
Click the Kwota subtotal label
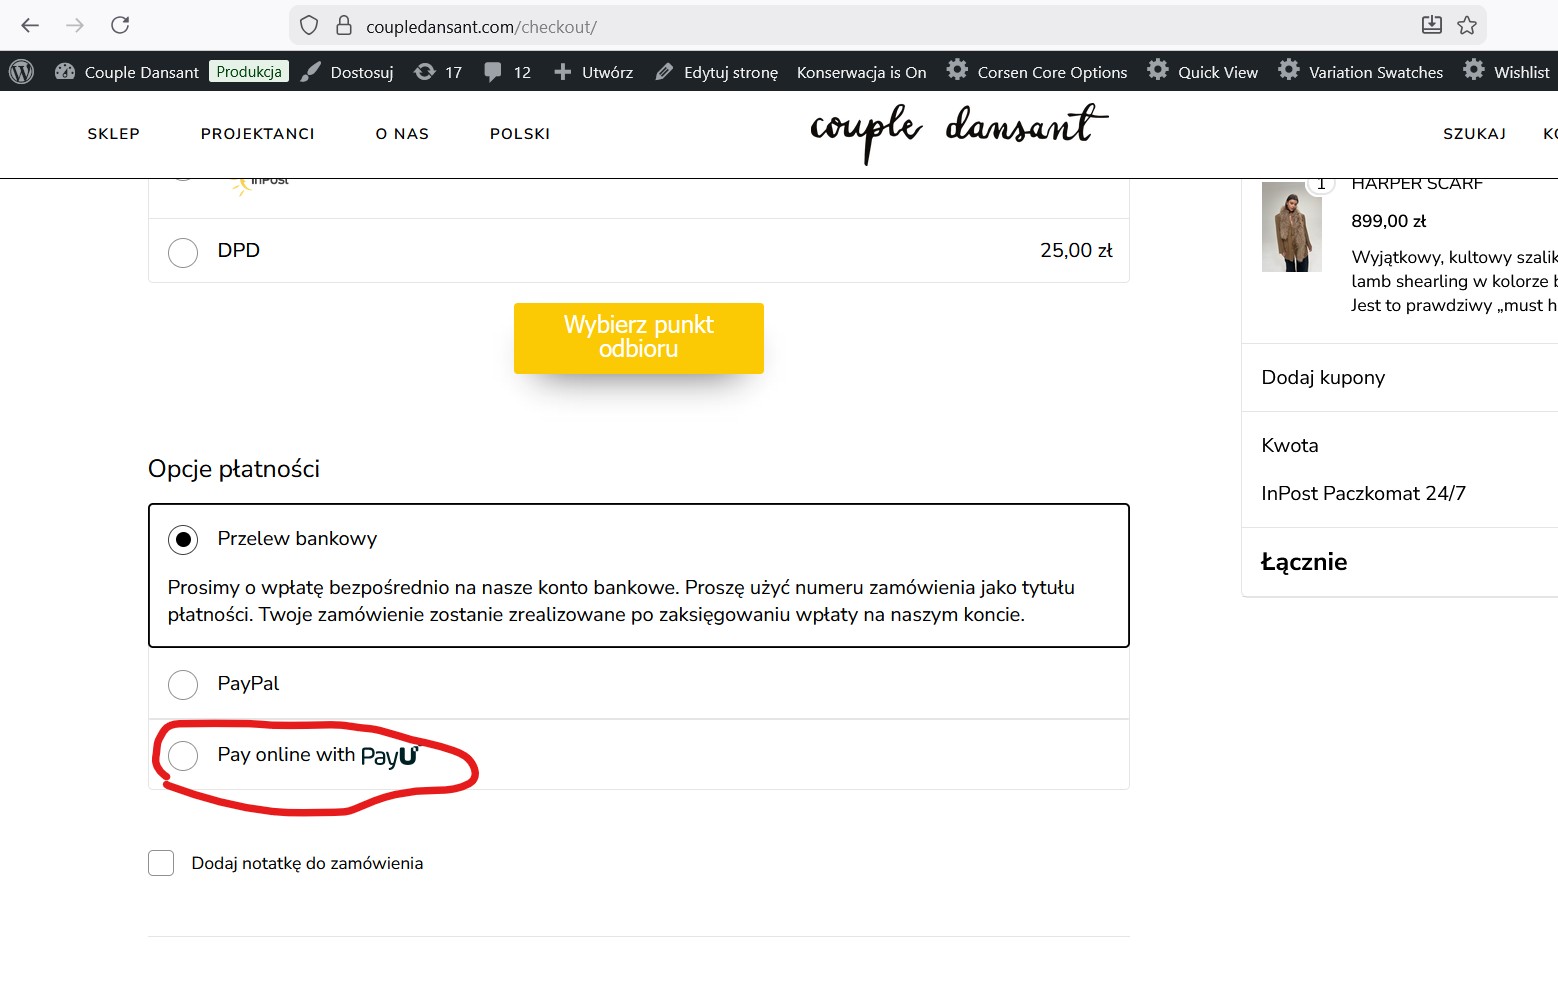click(x=1290, y=446)
